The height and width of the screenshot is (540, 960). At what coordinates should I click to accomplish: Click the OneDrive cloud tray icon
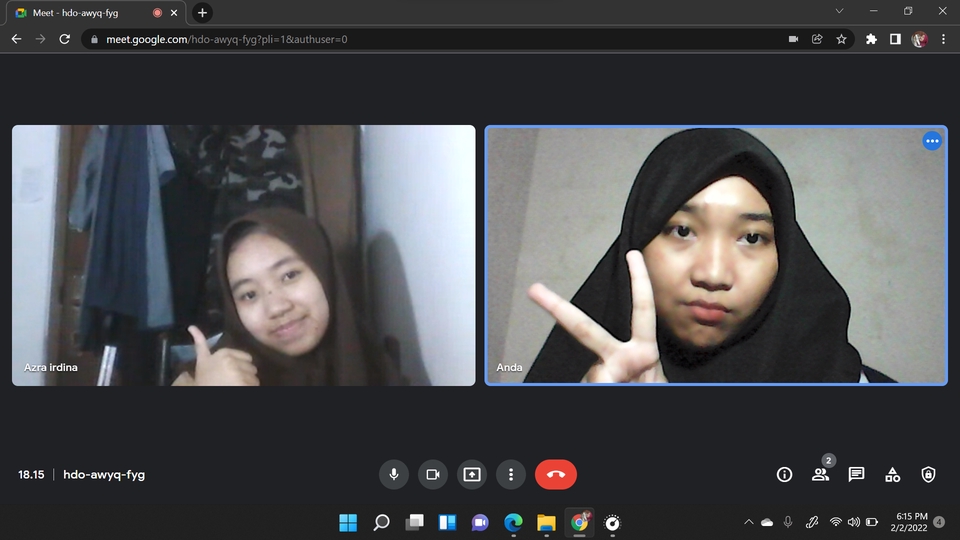point(767,522)
